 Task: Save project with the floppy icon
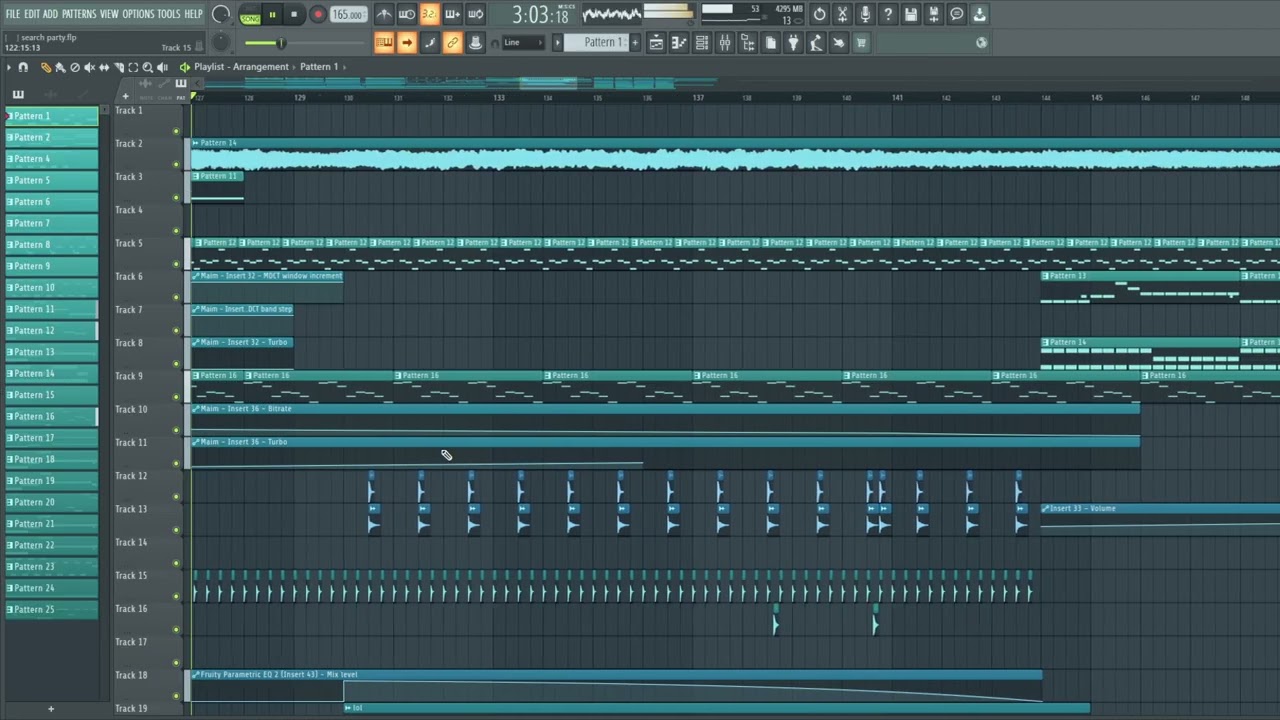coord(911,14)
